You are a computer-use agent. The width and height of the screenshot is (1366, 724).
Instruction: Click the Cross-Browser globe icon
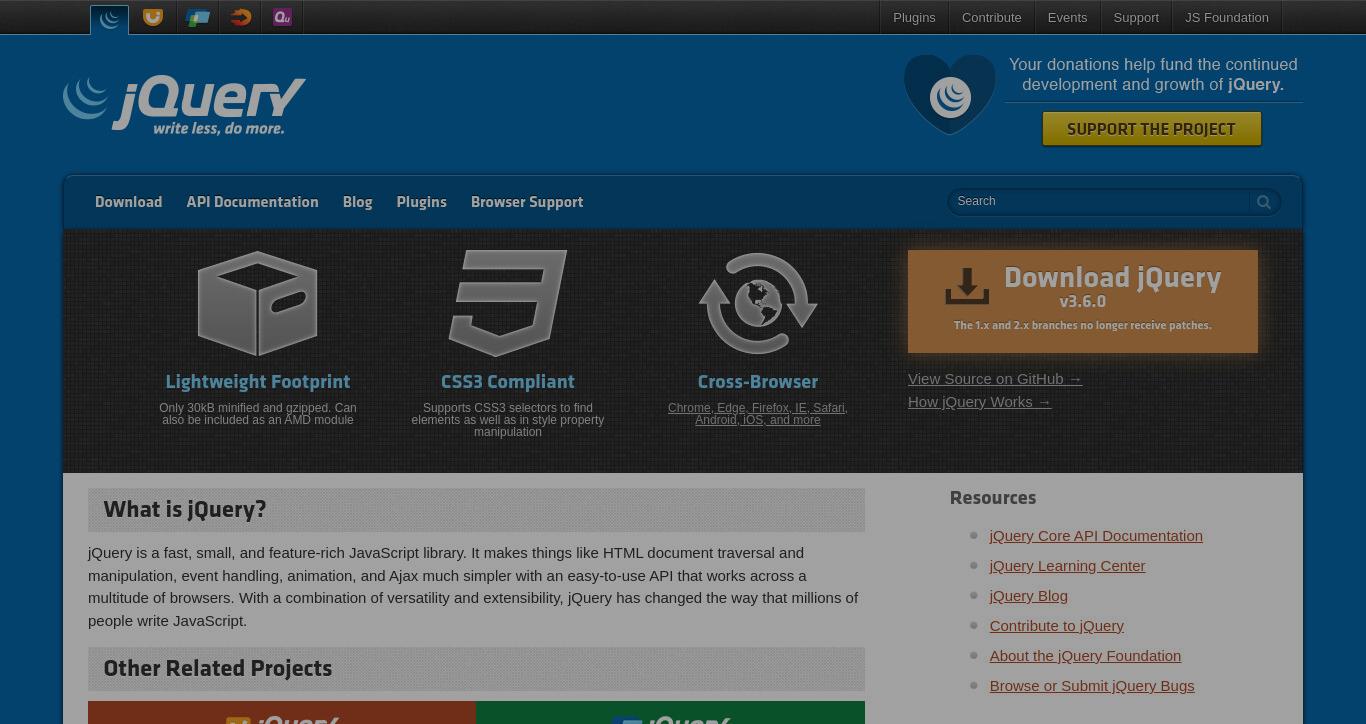[758, 303]
